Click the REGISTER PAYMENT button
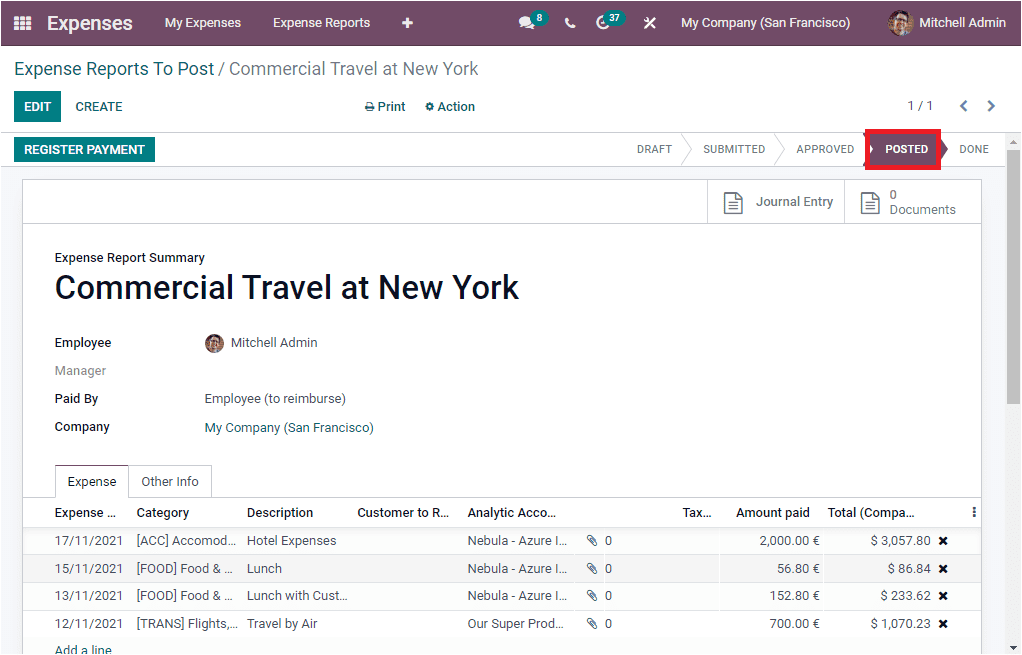1022x655 pixels. coord(84,149)
